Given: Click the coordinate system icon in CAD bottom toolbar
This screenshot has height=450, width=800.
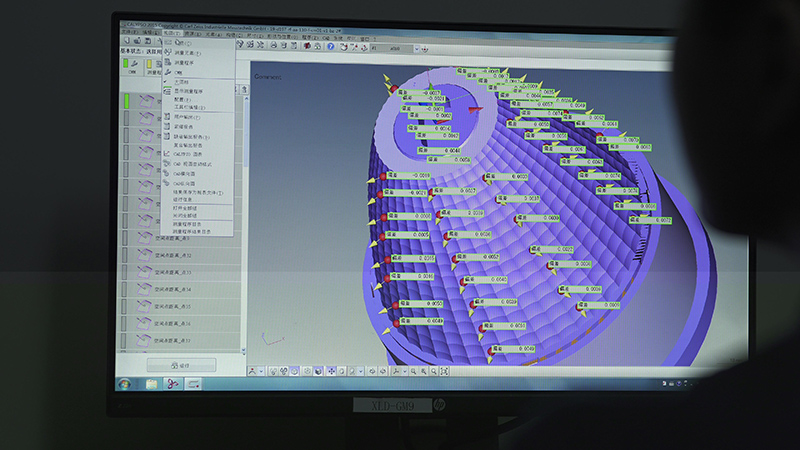Looking at the screenshot, I should coord(252,371).
